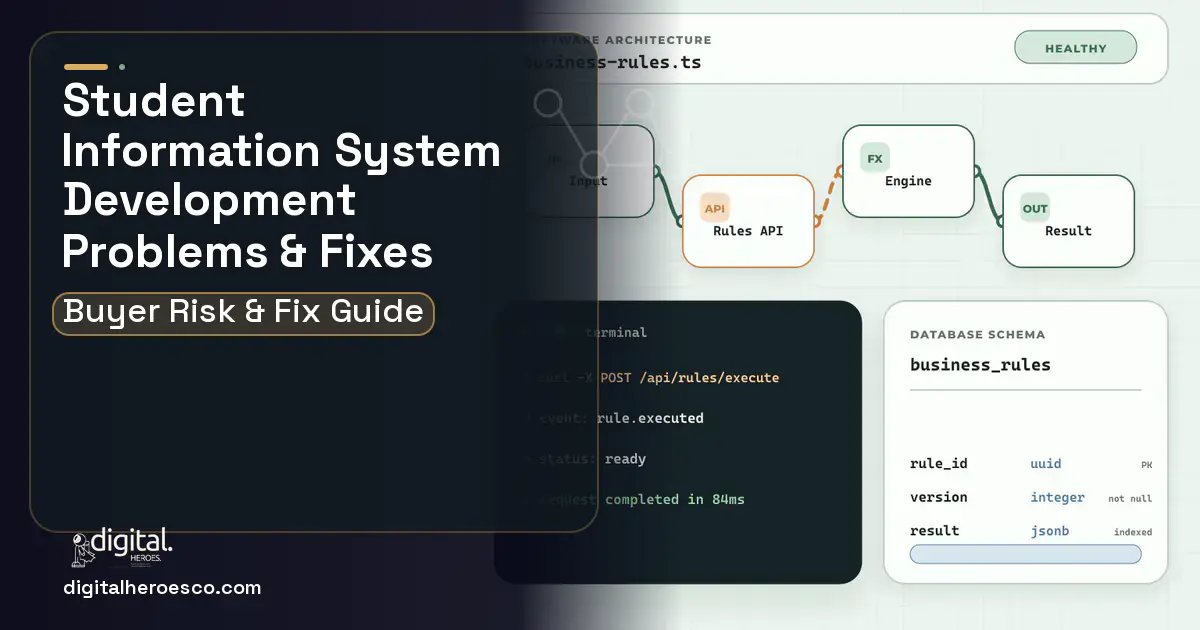Click the not null constraint label

click(x=1130, y=498)
